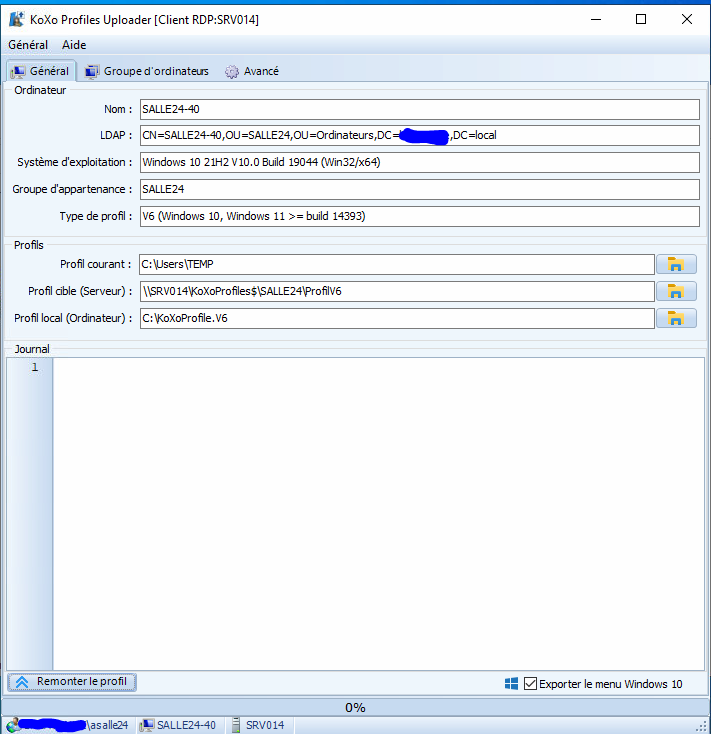This screenshot has width=711, height=734.
Task: Click the Profil cible server path field
Action: coord(397,292)
